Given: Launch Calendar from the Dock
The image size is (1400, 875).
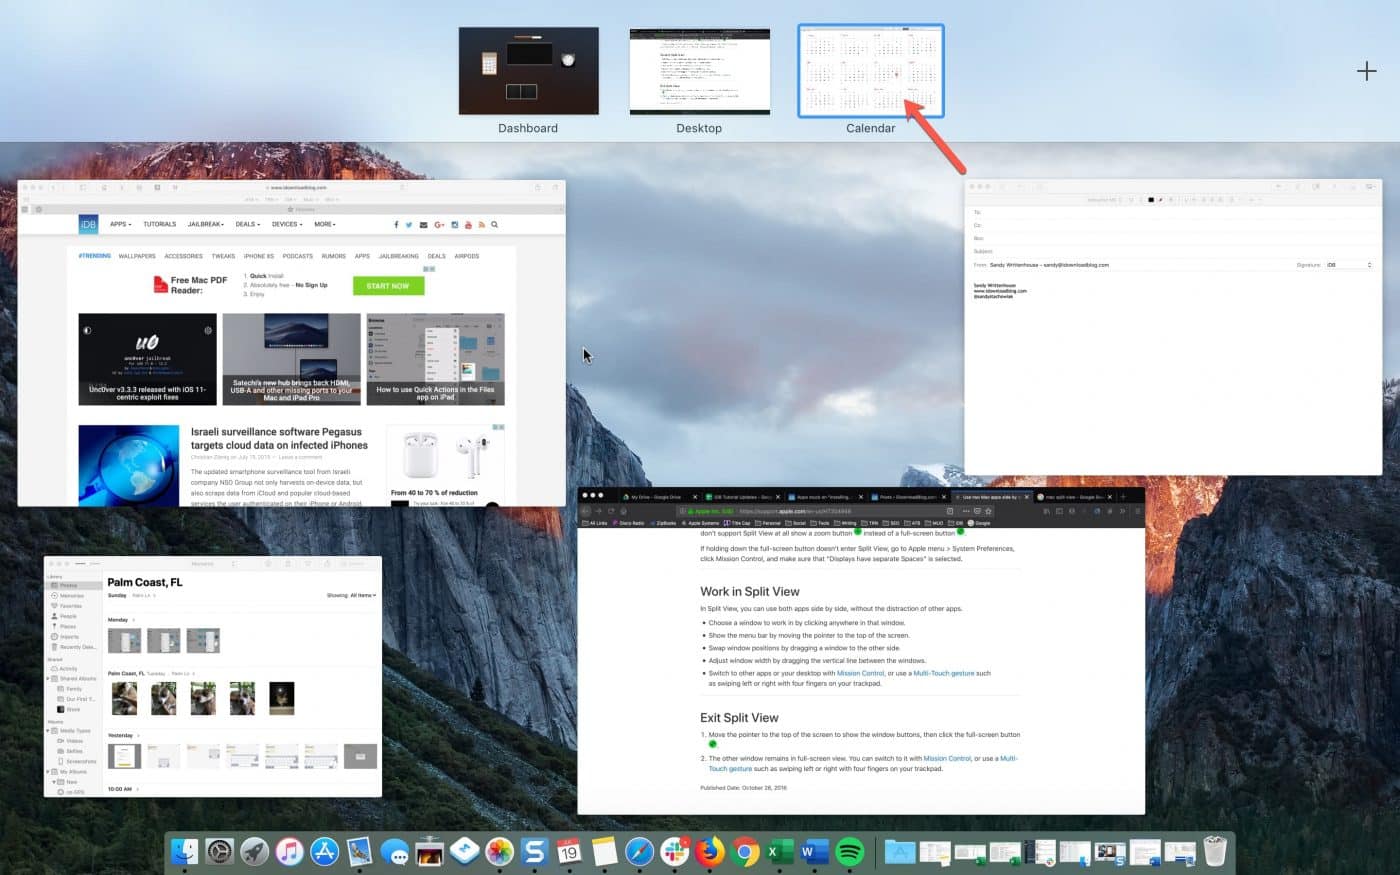Looking at the screenshot, I should pyautogui.click(x=568, y=852).
